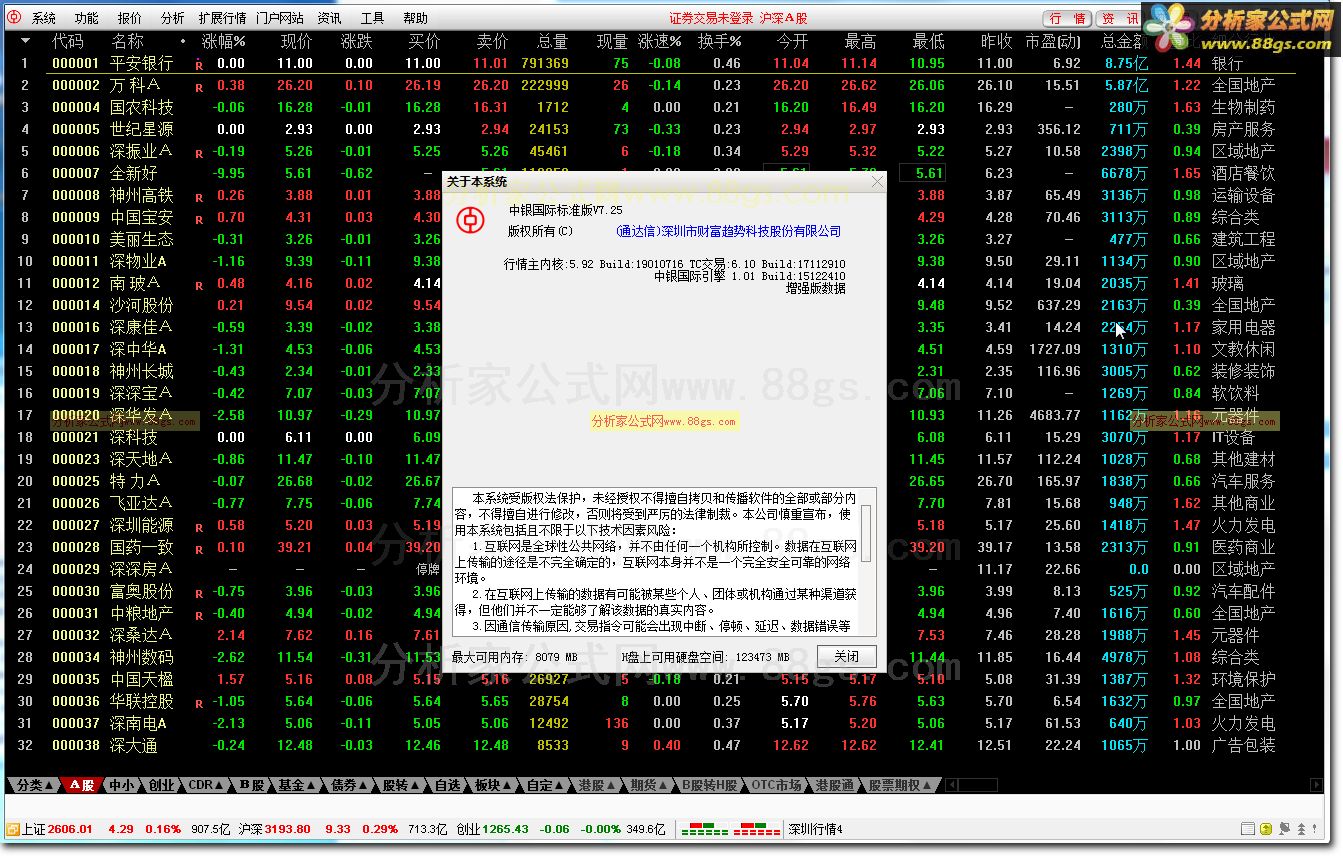Click the red application logo icon at top-left
This screenshot has height=856, width=1343.
pos(15,18)
